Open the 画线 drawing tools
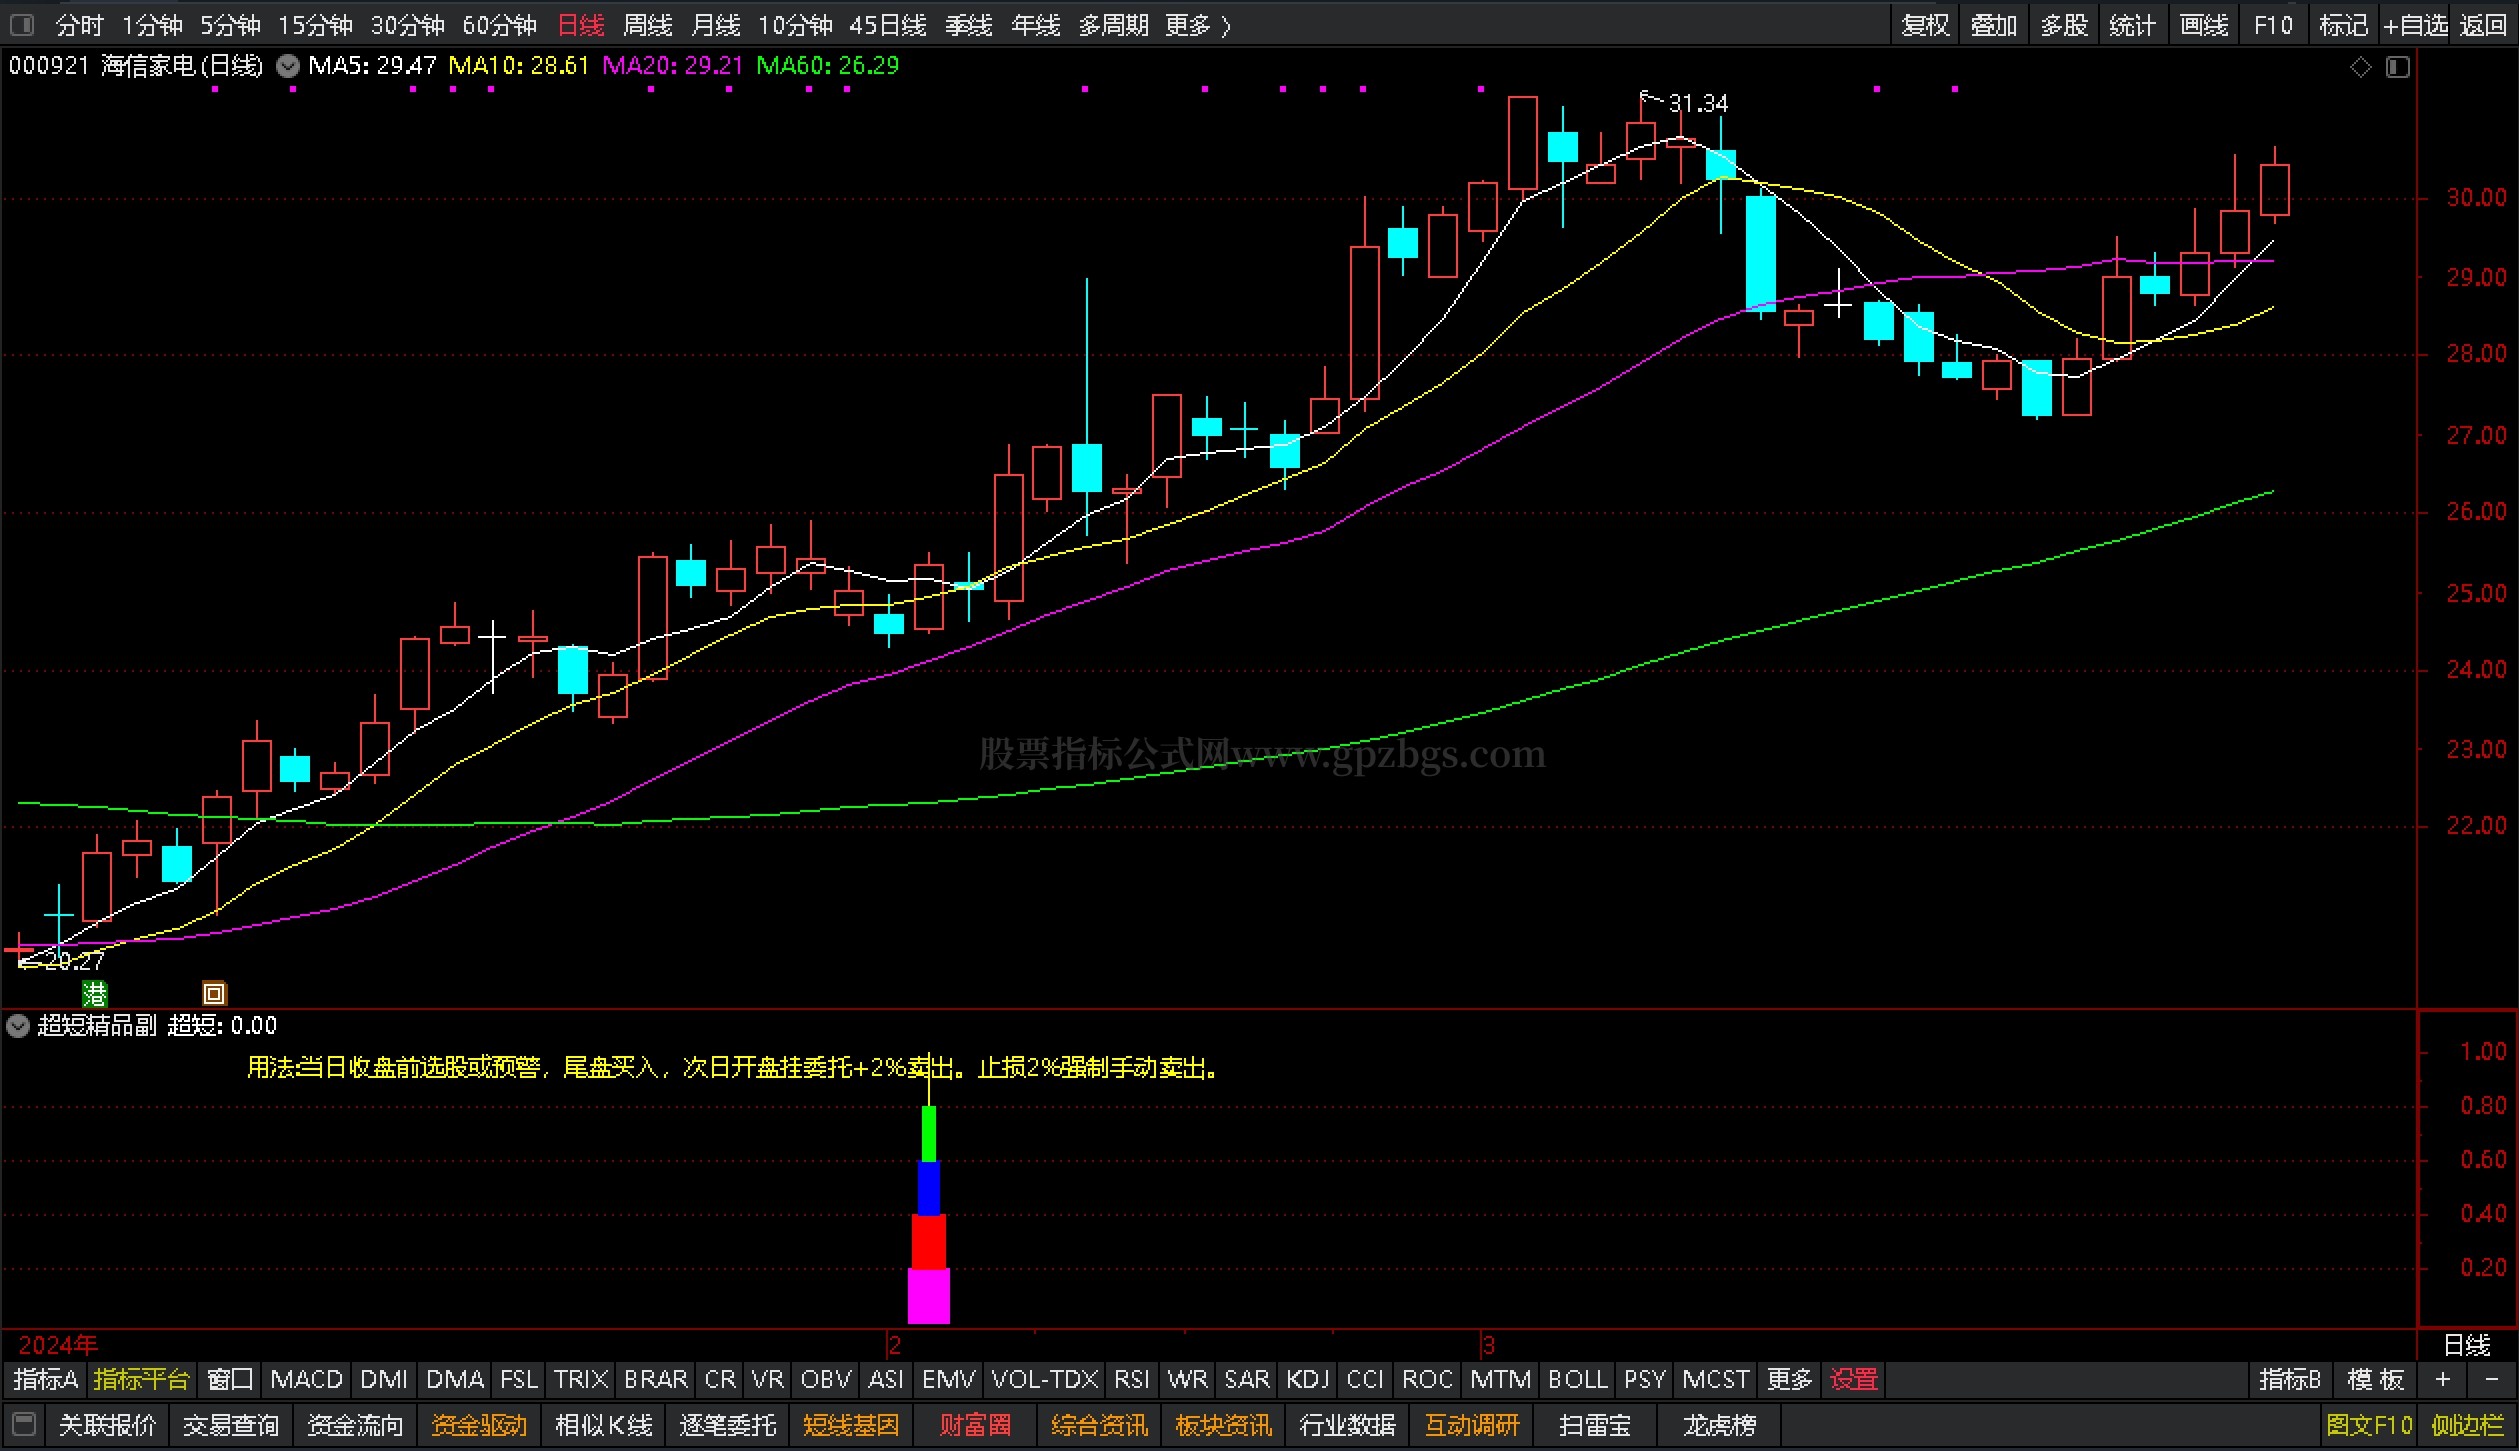This screenshot has height=1451, width=2519. point(2204,24)
